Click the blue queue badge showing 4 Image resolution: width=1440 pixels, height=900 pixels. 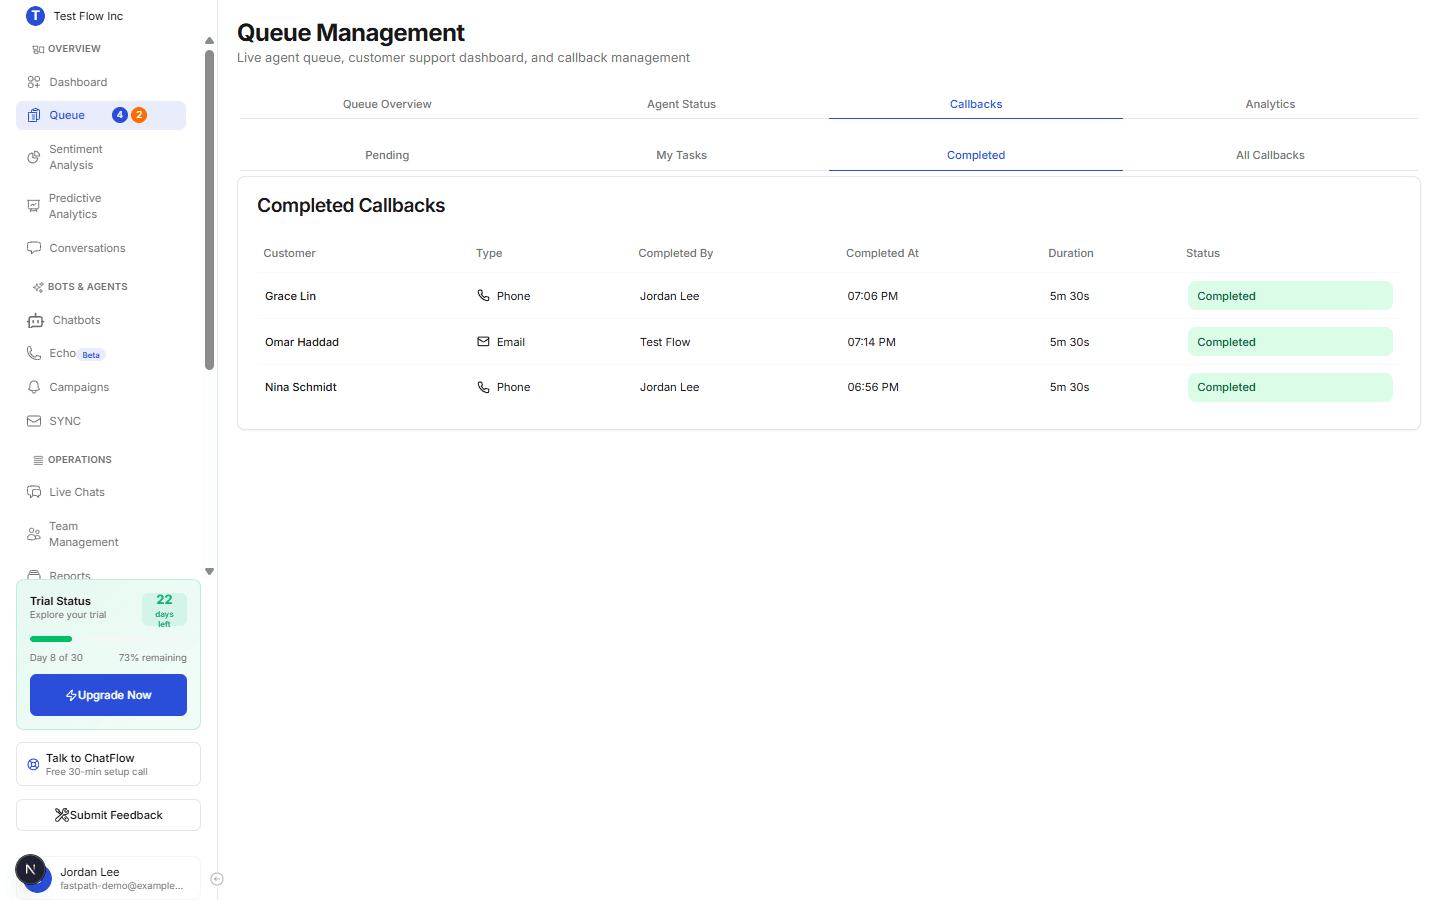pos(120,115)
